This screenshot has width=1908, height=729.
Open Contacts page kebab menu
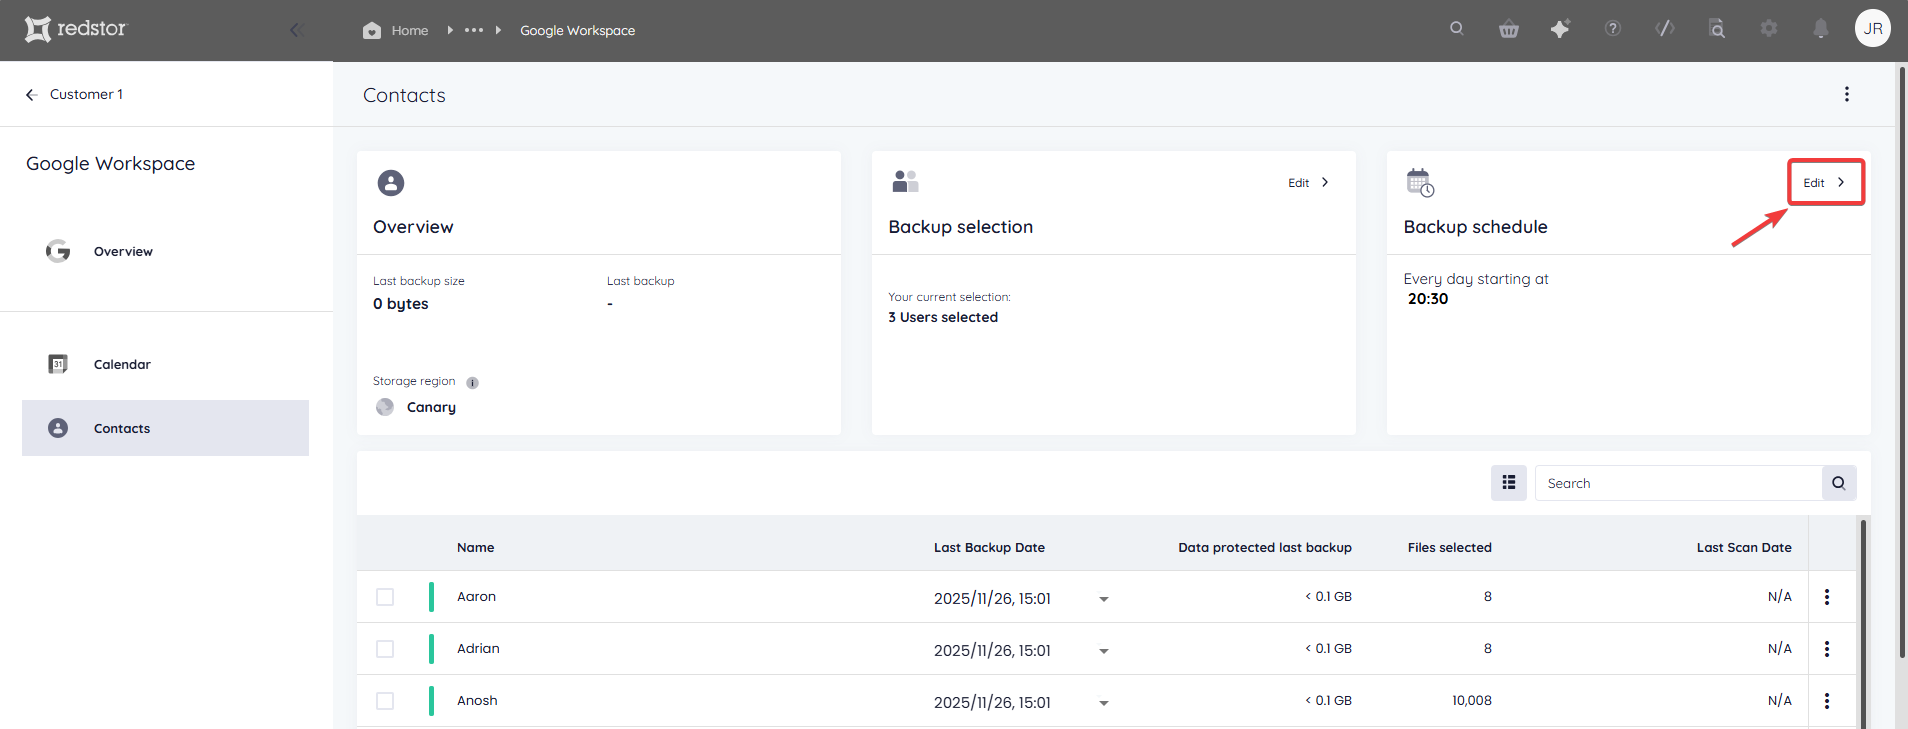click(x=1847, y=94)
